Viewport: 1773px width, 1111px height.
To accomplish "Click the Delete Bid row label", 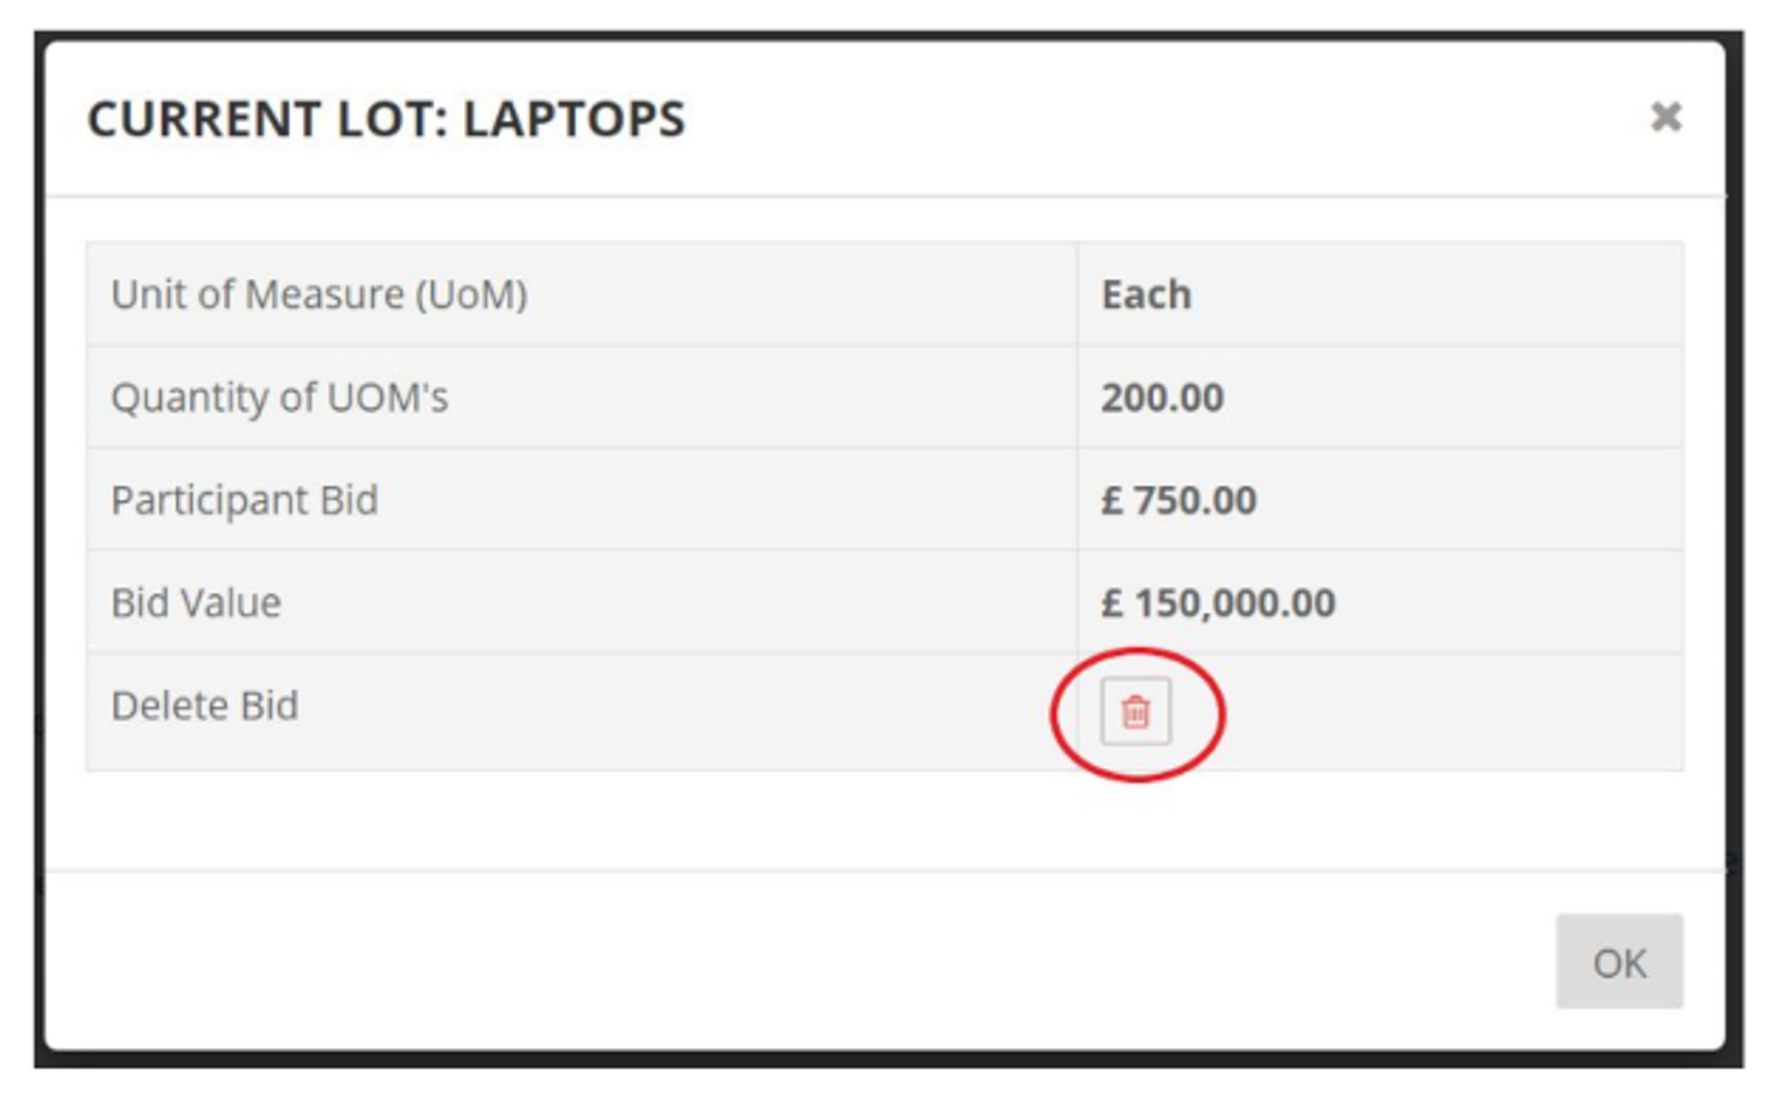I will pos(204,706).
